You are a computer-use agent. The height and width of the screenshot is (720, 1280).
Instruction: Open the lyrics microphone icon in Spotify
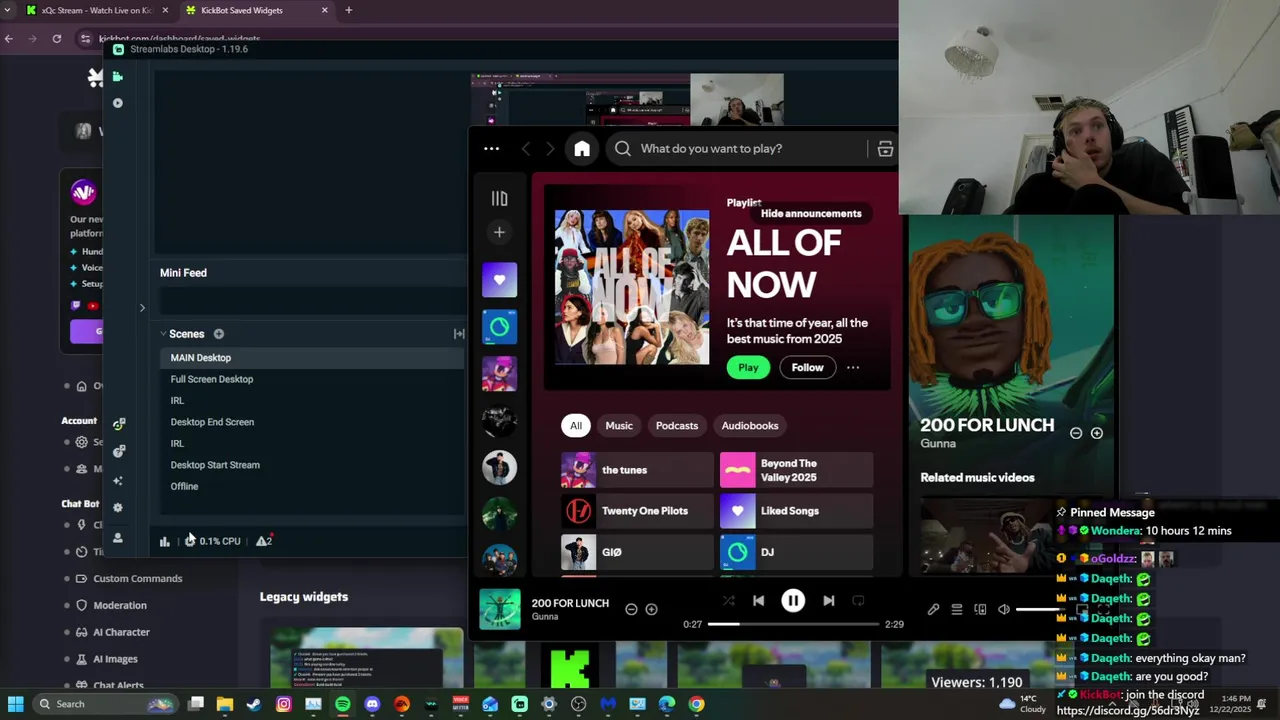(933, 609)
